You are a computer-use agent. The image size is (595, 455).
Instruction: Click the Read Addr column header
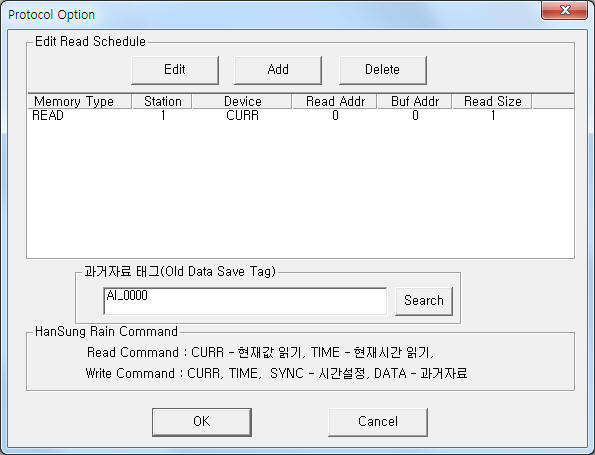coord(334,102)
